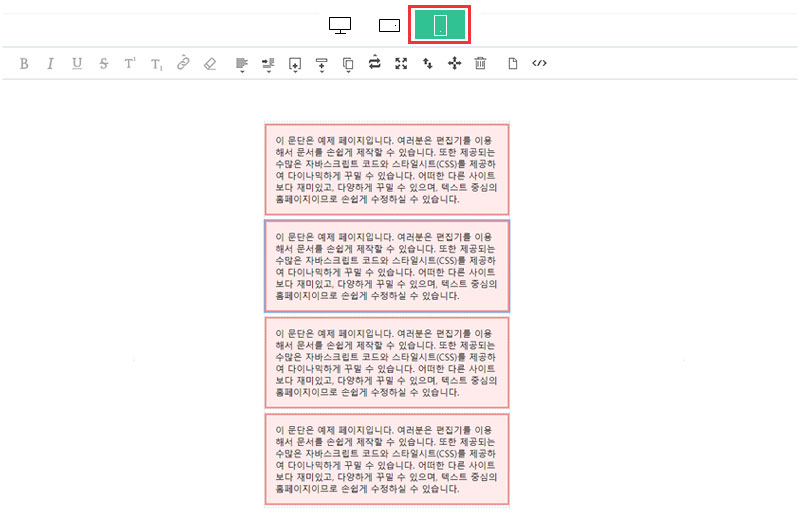Click the four-arrow move icon

tap(454, 64)
